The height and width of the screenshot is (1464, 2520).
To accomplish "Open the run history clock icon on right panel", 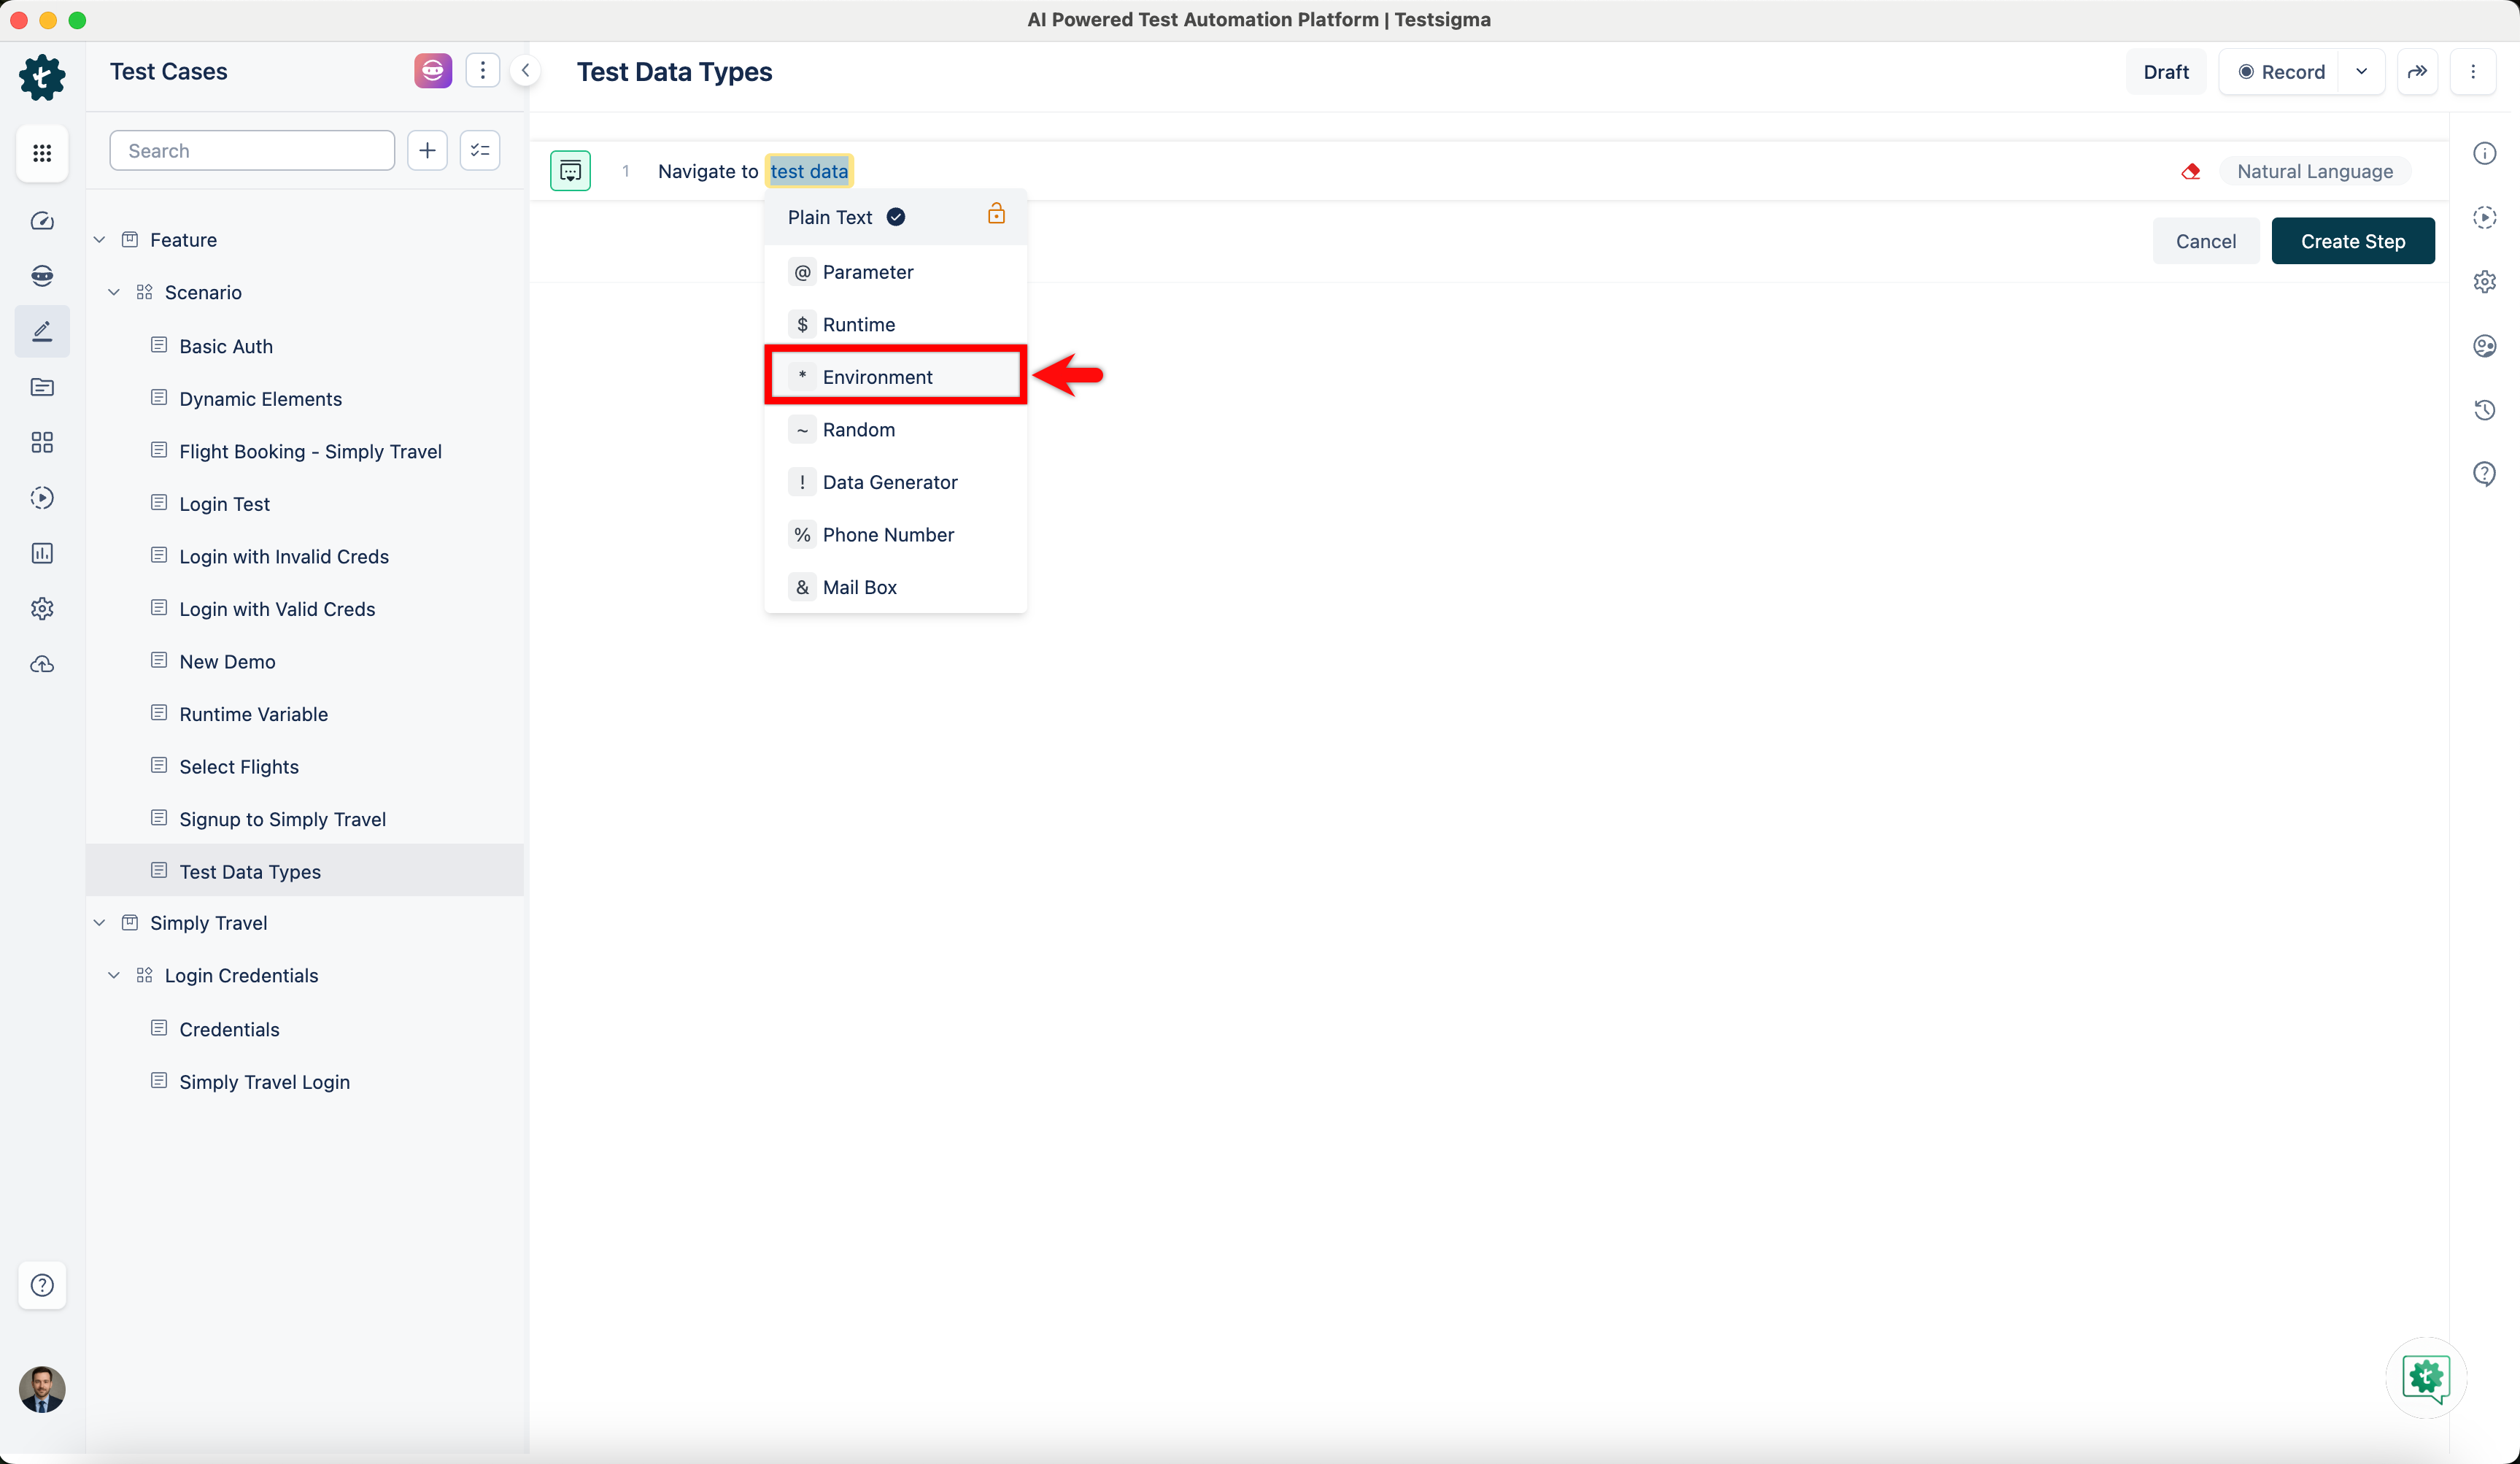I will coord(2484,410).
